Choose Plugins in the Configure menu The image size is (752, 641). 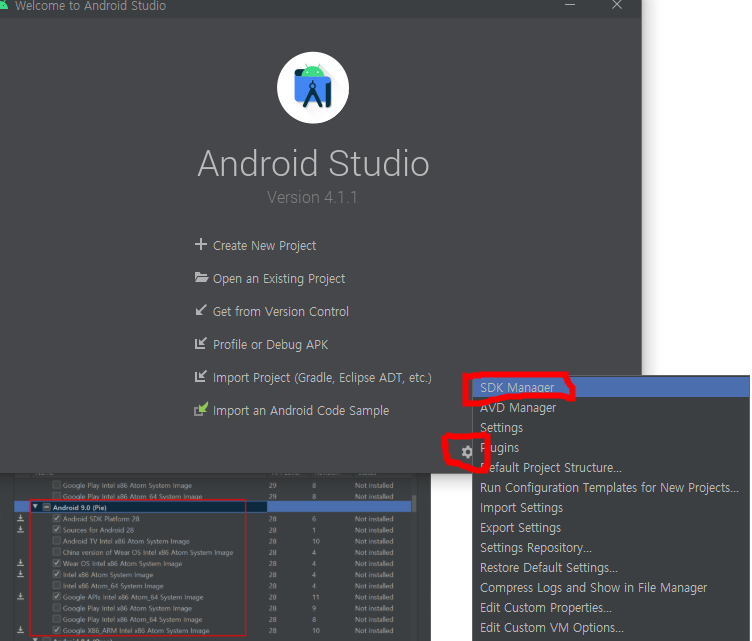coord(611,448)
